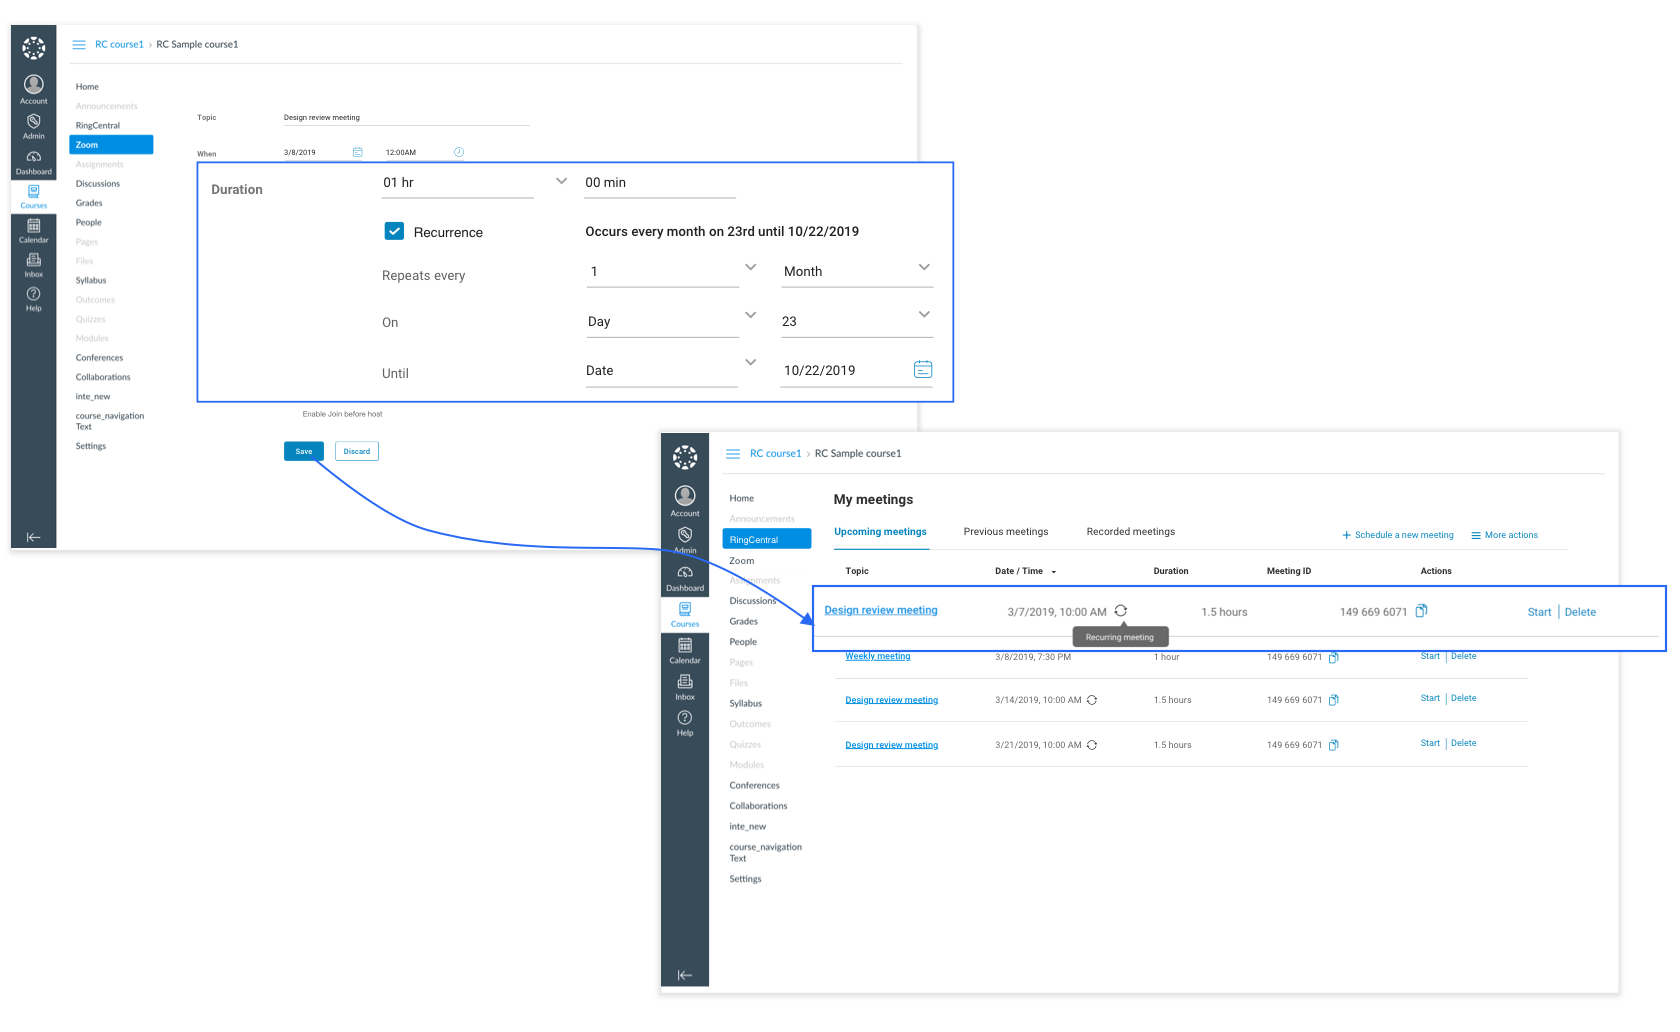Open People in right window course menu
This screenshot has width=1680, height=1032.
(x=743, y=642)
